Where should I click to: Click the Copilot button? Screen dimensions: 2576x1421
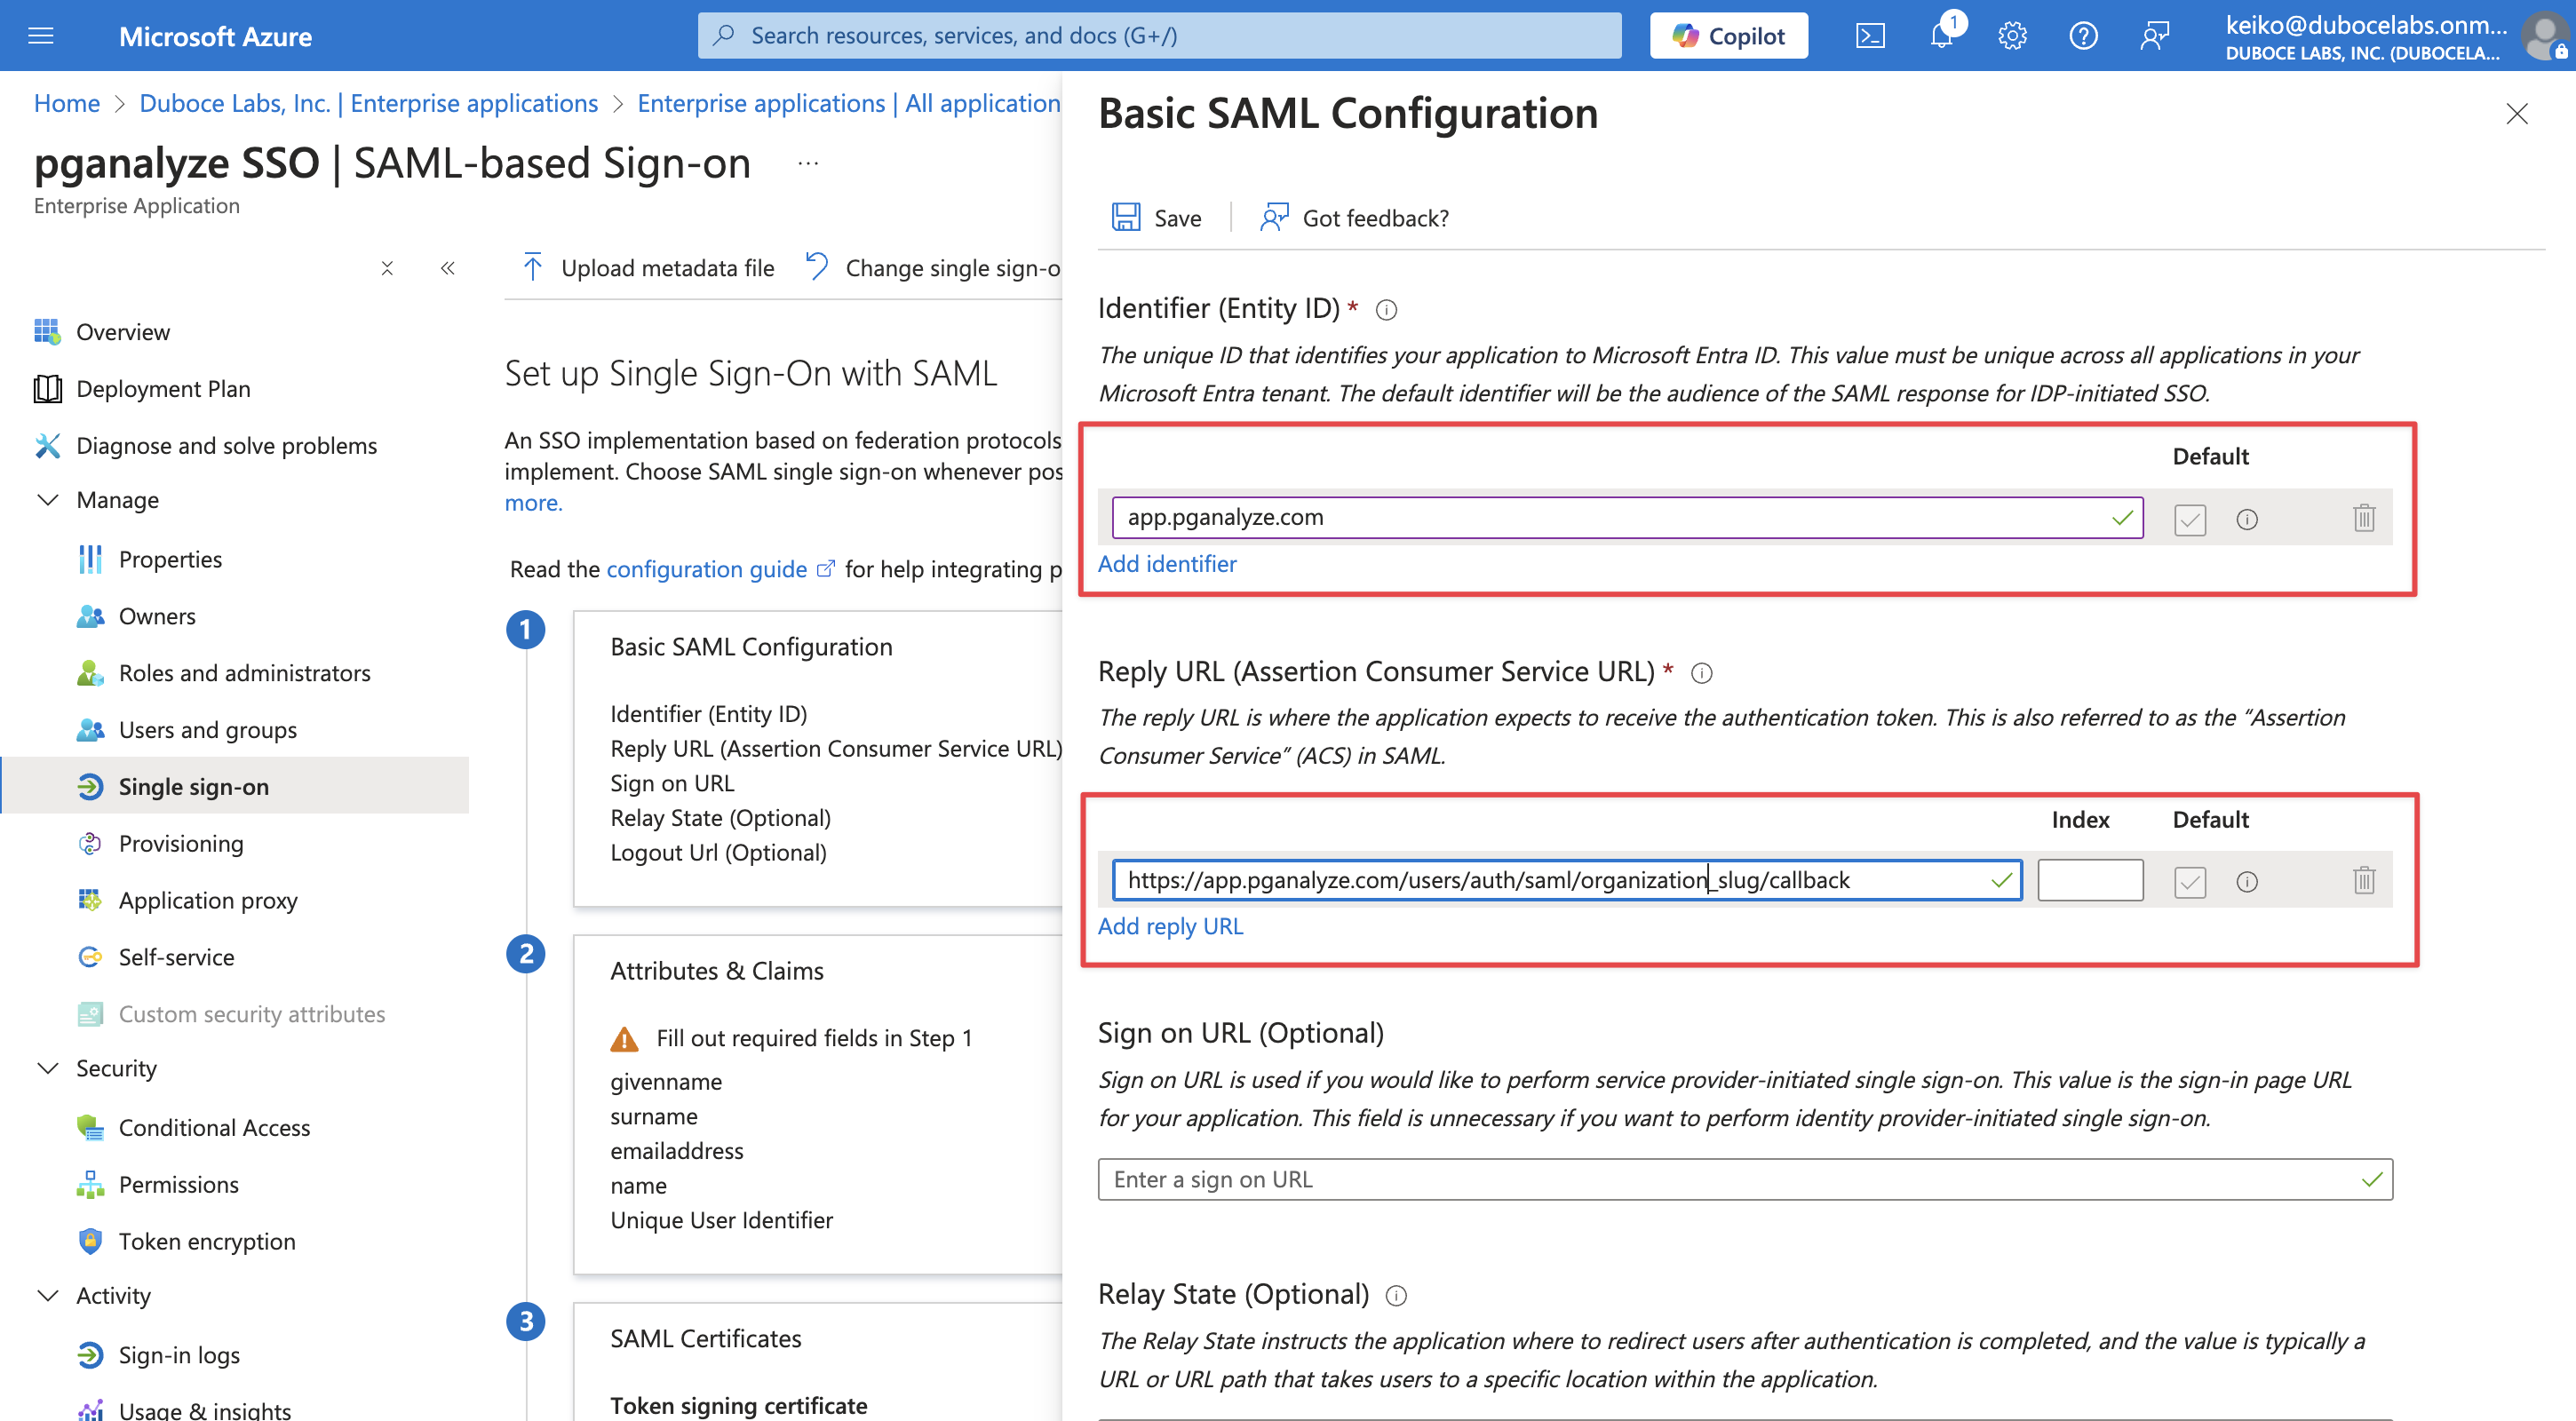(x=1728, y=36)
